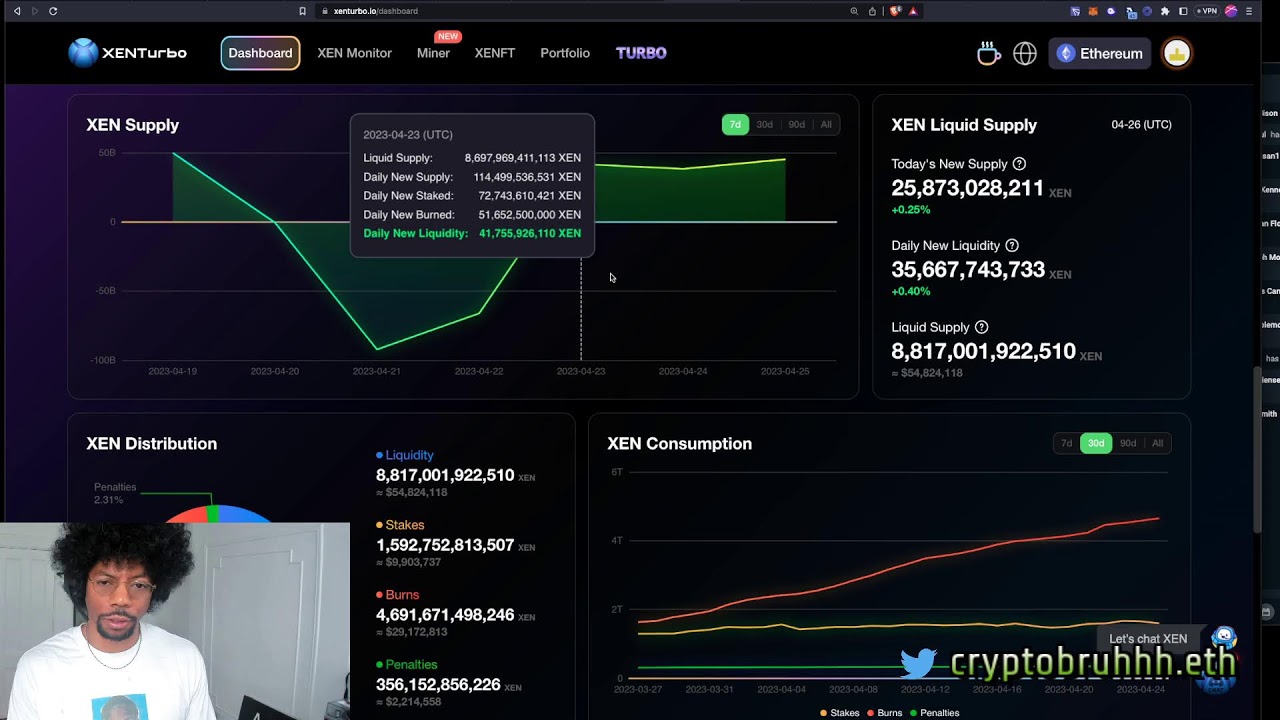Select All range on XEN Consumption chart
The height and width of the screenshot is (720, 1280).
point(1157,443)
